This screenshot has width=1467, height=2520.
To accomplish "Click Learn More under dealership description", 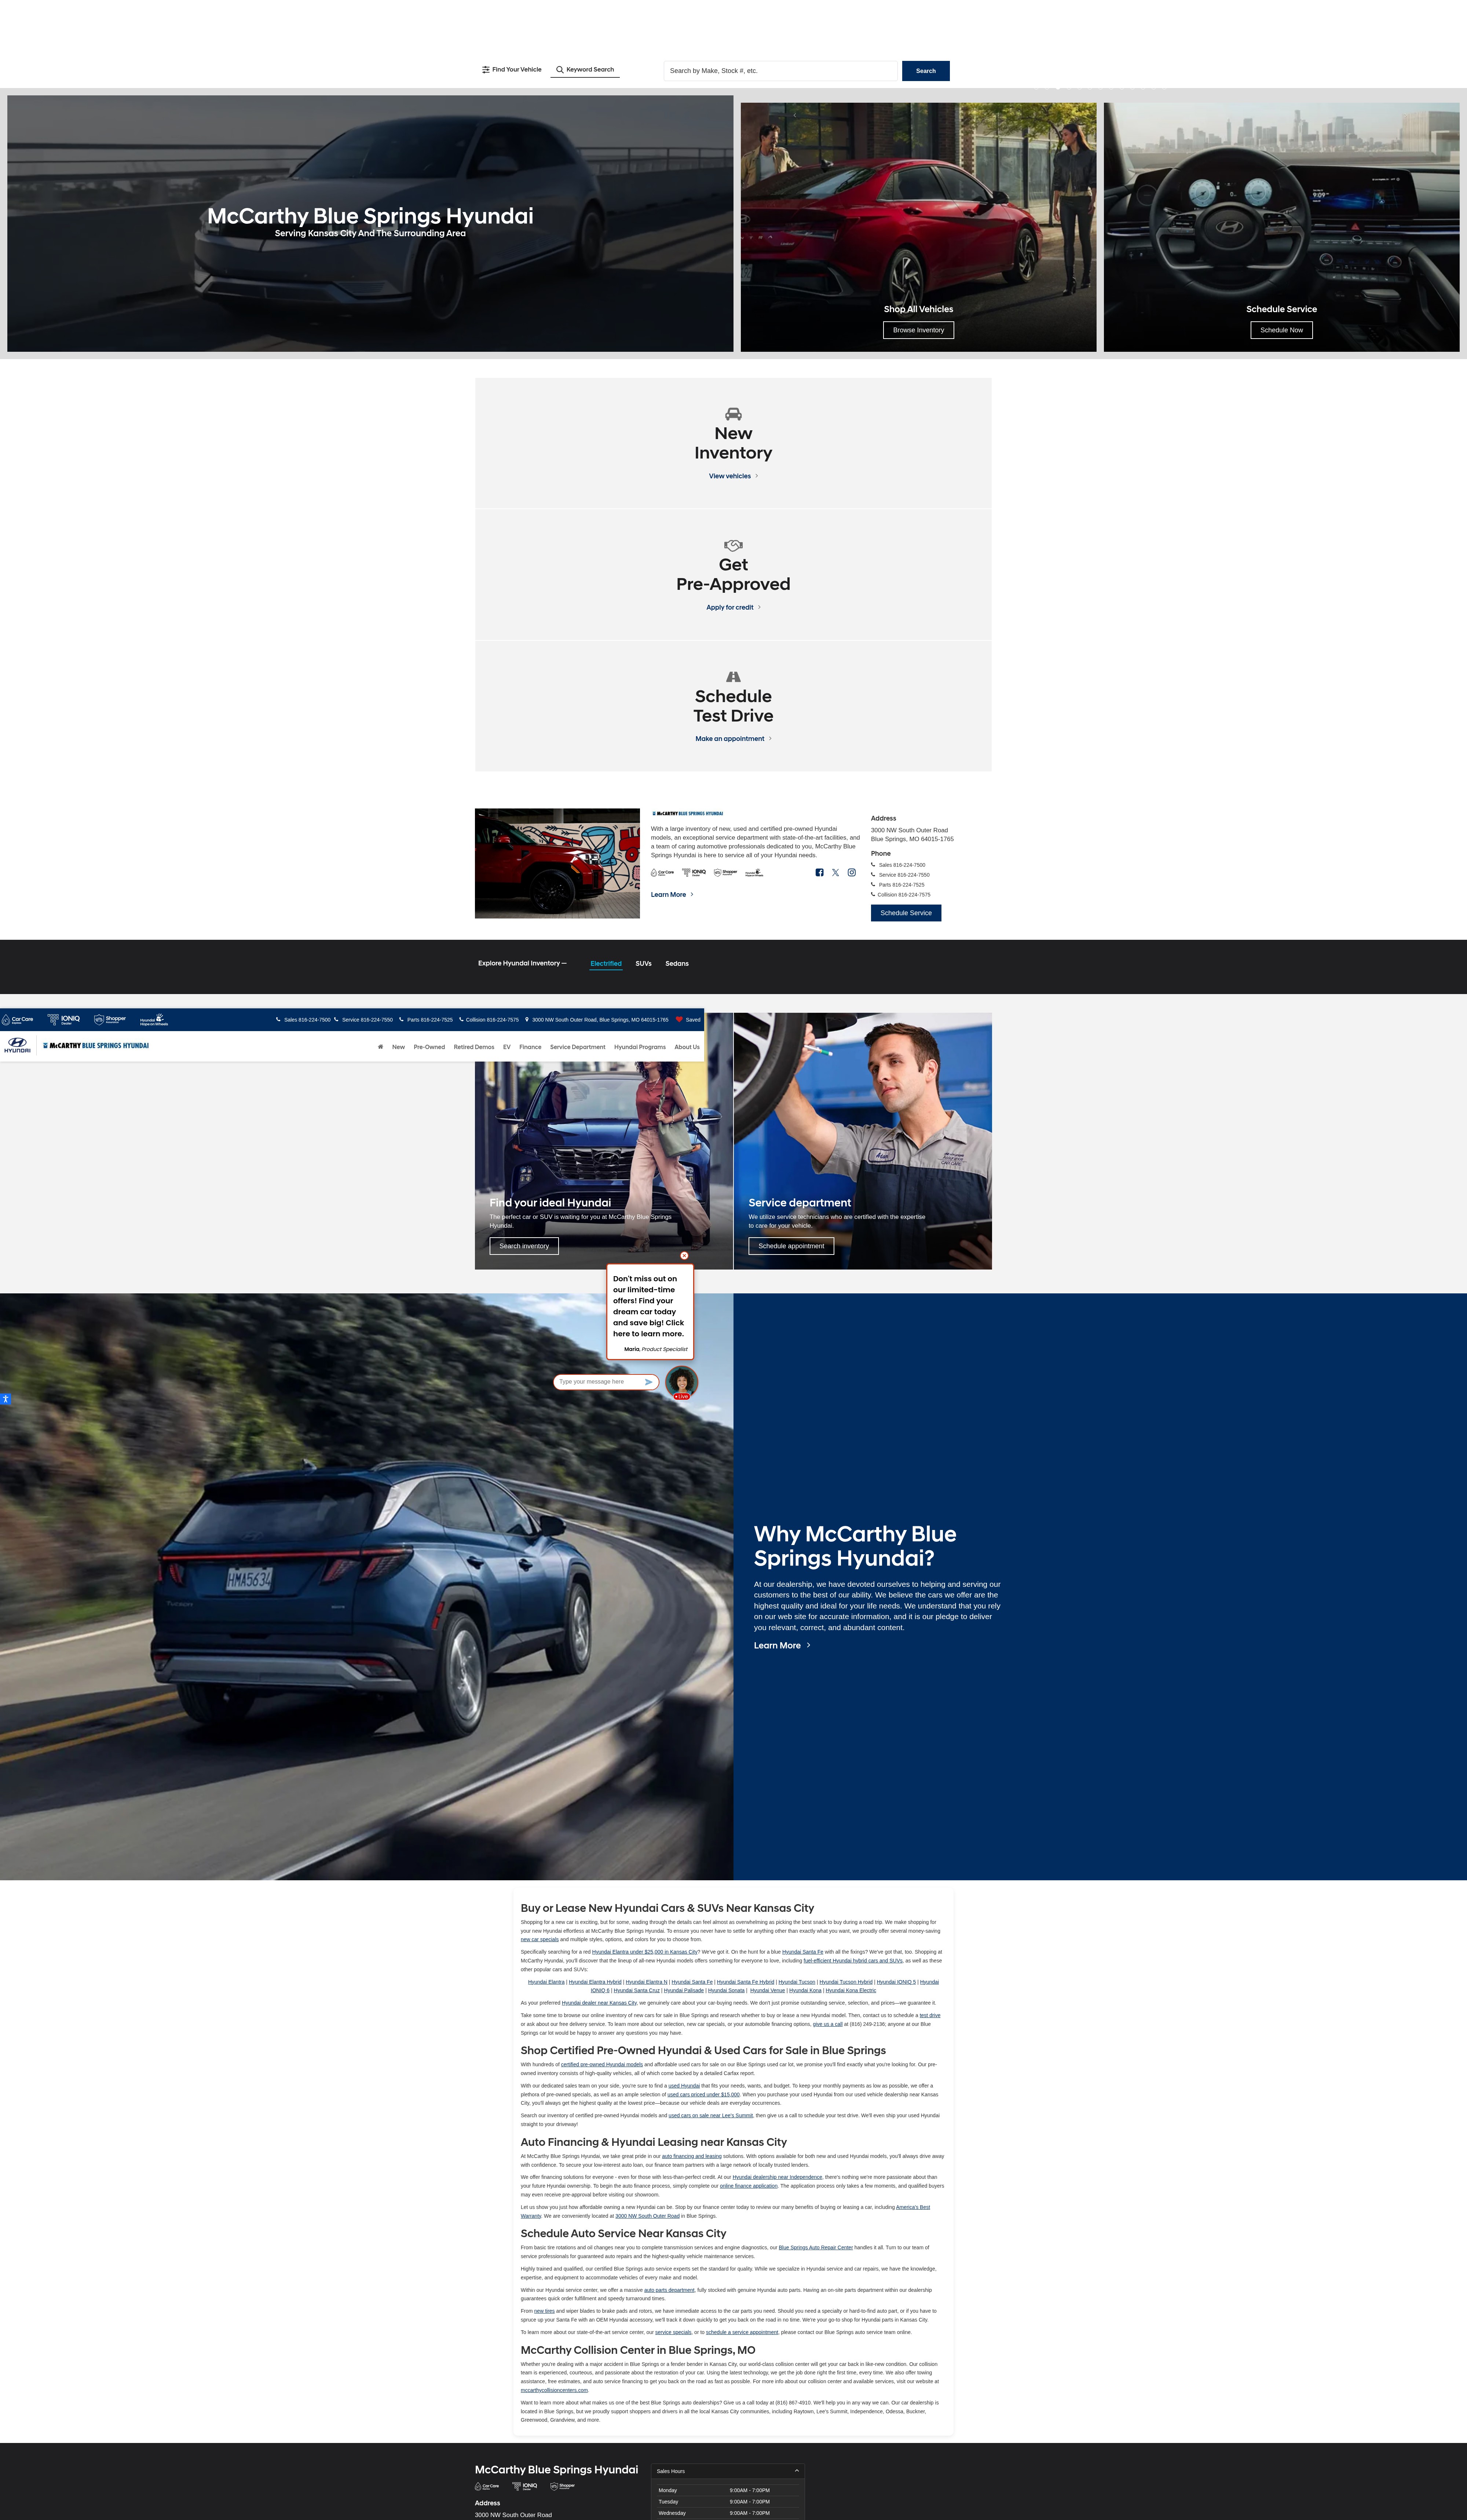I will coord(672,895).
